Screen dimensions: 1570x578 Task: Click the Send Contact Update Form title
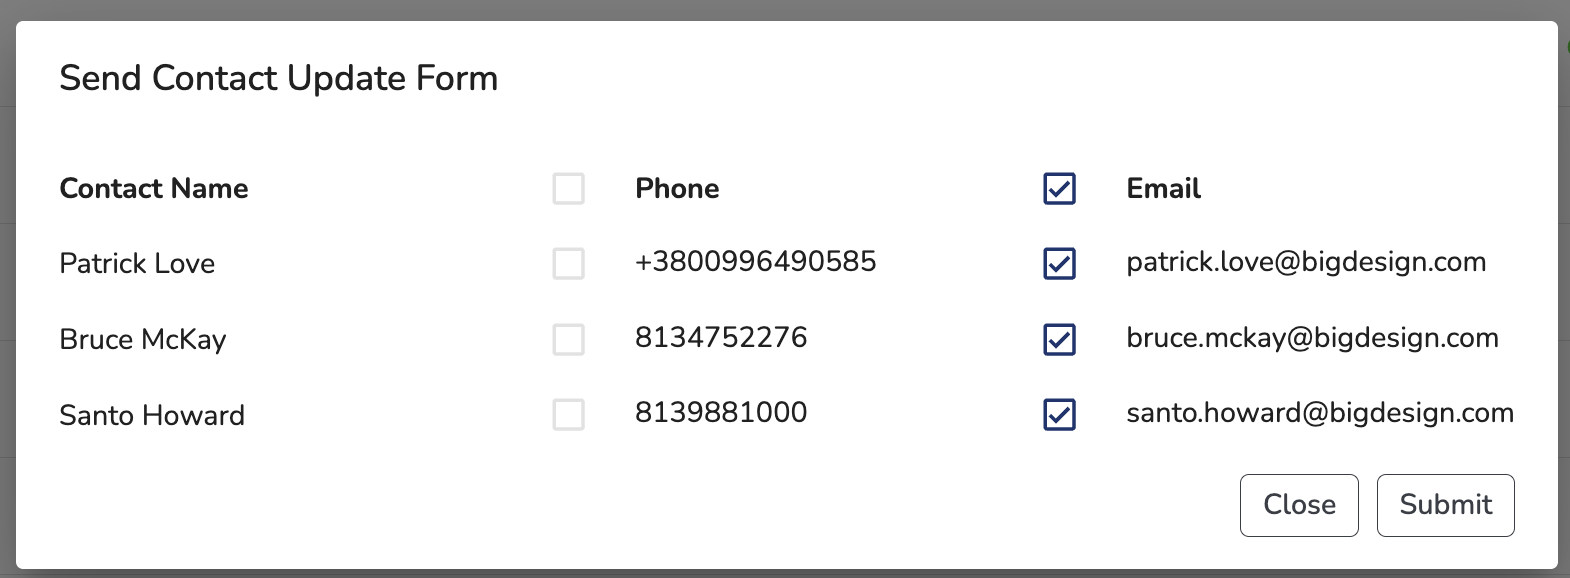click(278, 78)
